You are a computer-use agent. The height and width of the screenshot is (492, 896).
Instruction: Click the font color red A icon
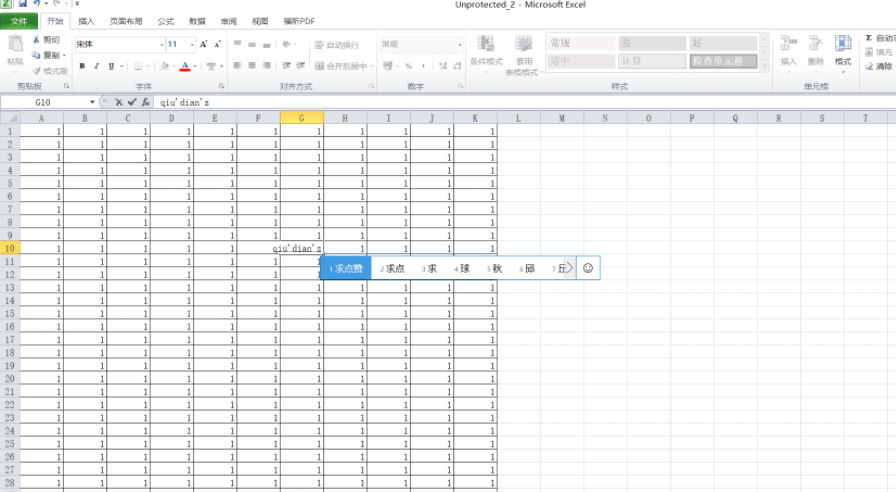(185, 66)
